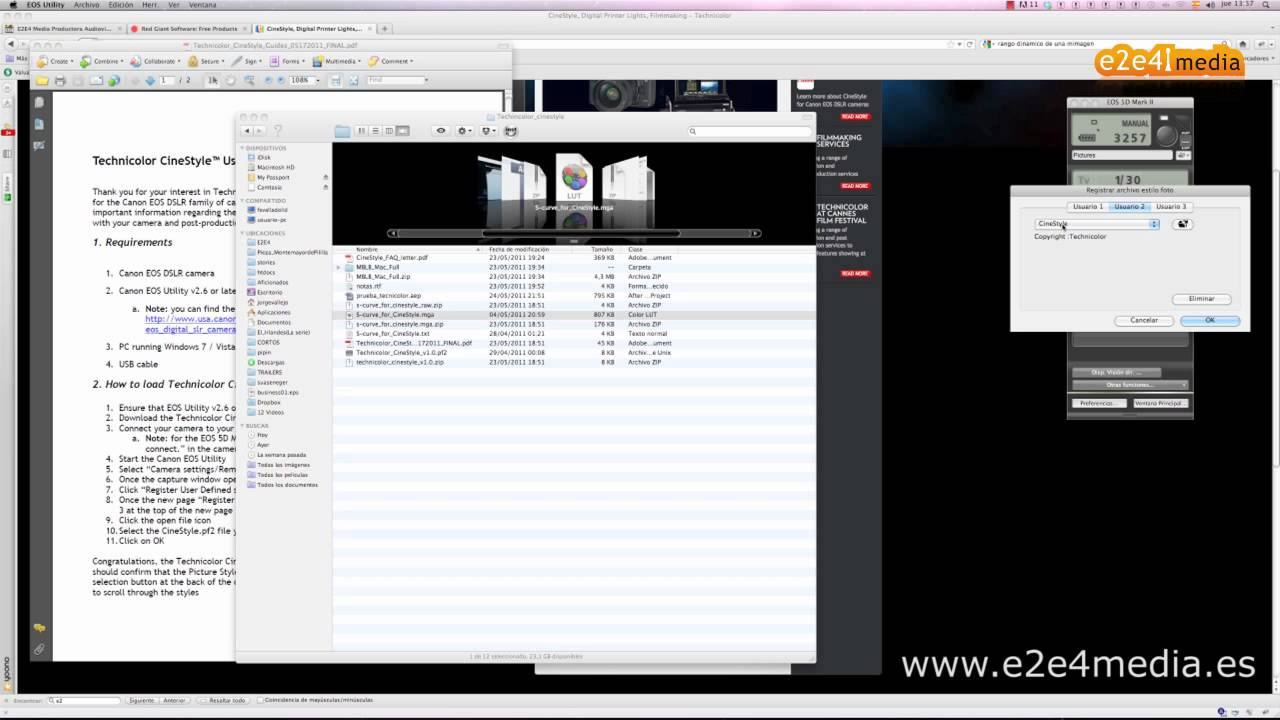Image resolution: width=1280 pixels, height=720 pixels.
Task: Open the Edición menu
Action: point(120,5)
